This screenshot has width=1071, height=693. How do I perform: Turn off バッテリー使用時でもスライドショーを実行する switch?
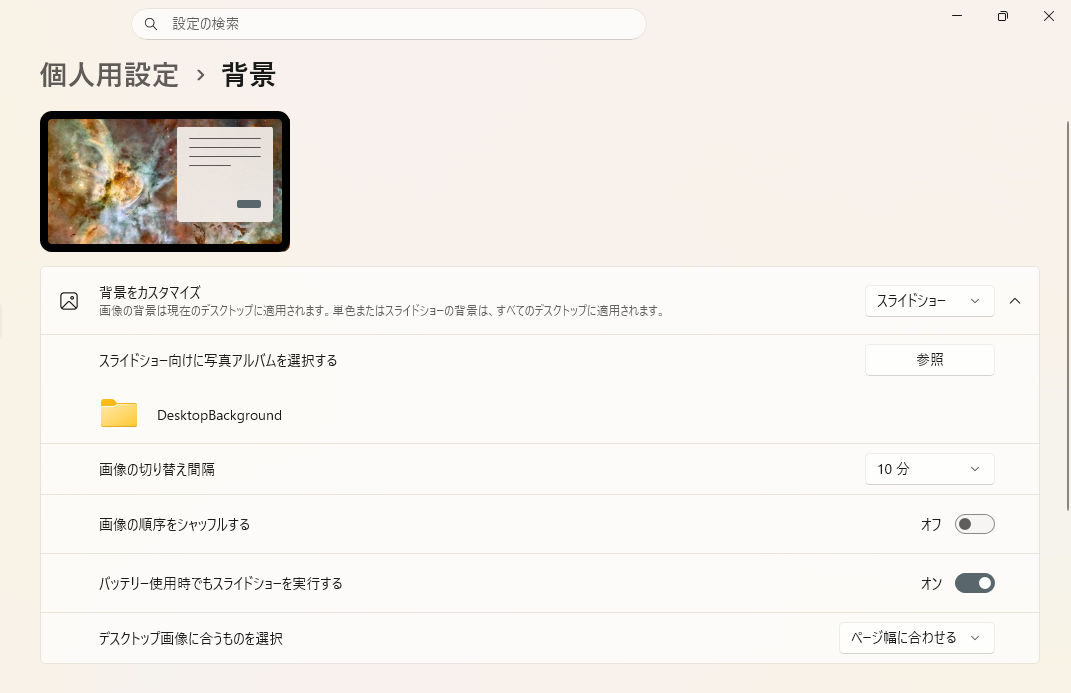pos(975,583)
